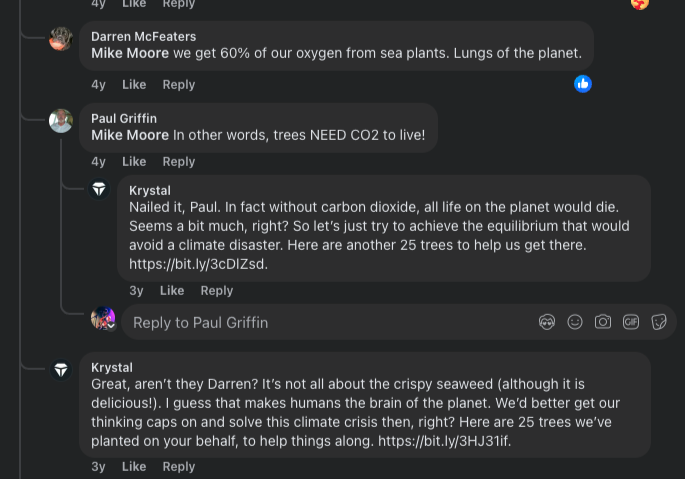
Task: Reply to Krystal's bottom comment
Action: point(179,467)
